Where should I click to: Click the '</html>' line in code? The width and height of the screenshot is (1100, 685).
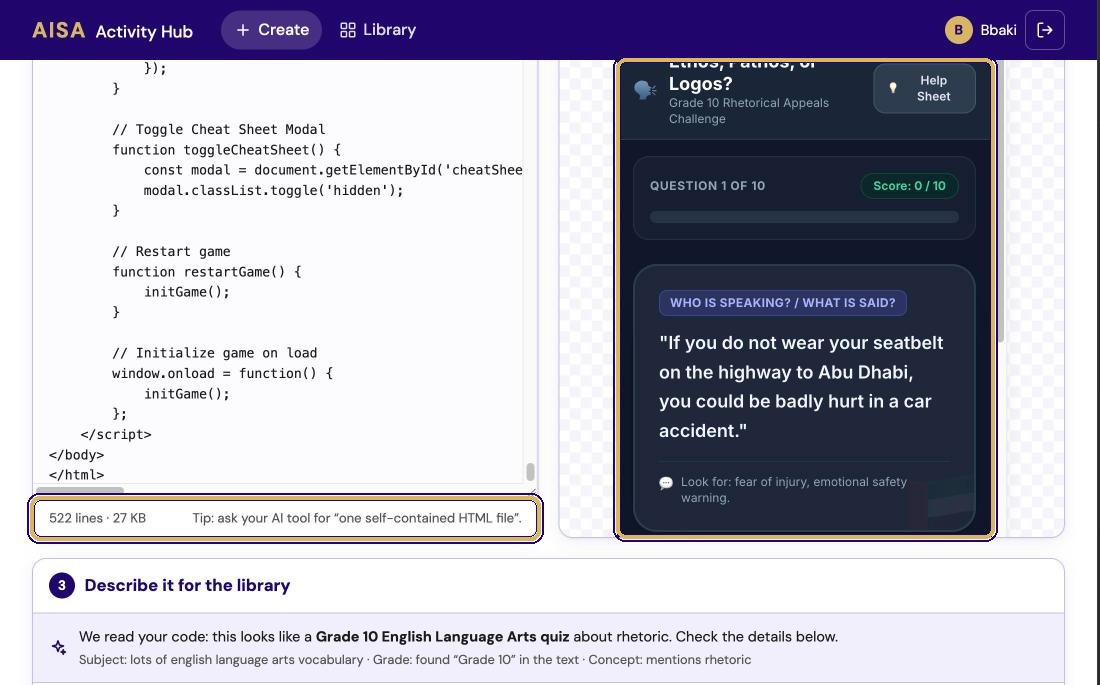(76, 475)
